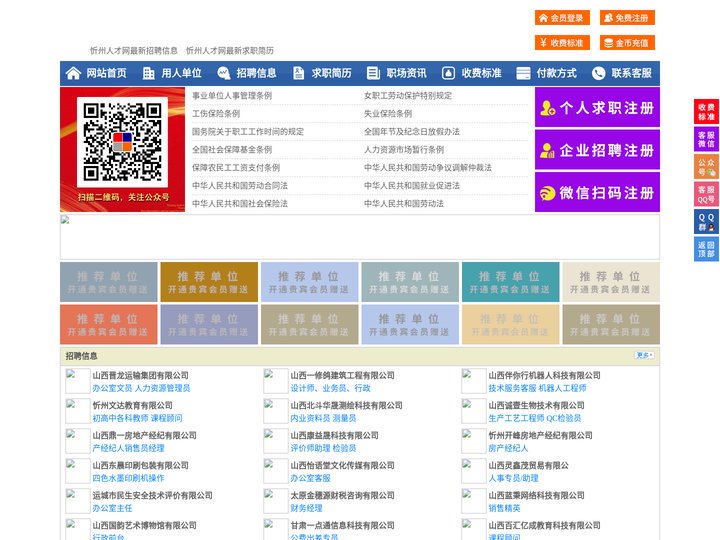Open the 用人单位 menu item
Viewport: 720px width, 540px height.
coord(181,73)
